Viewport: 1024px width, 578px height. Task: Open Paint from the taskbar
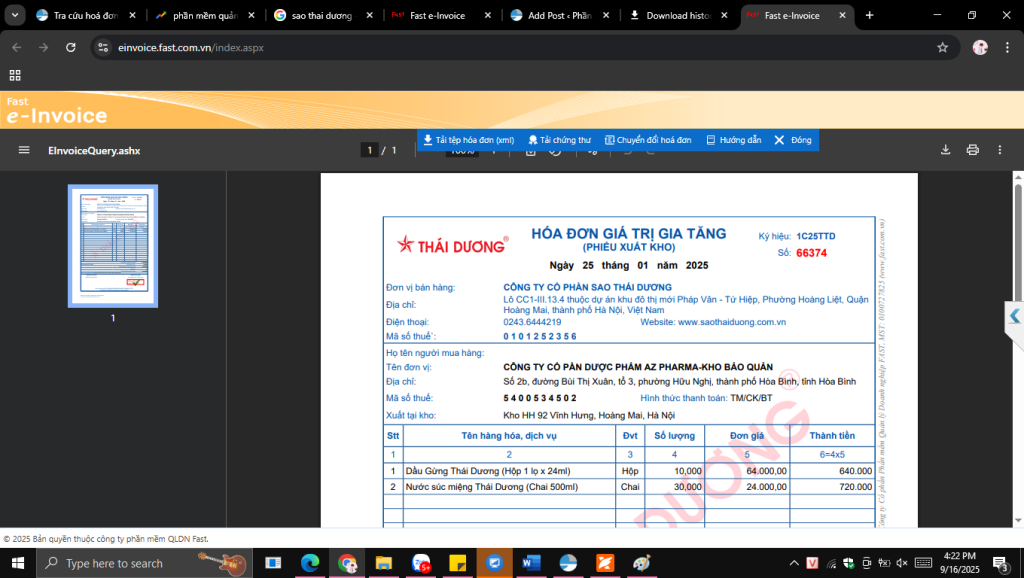642,563
